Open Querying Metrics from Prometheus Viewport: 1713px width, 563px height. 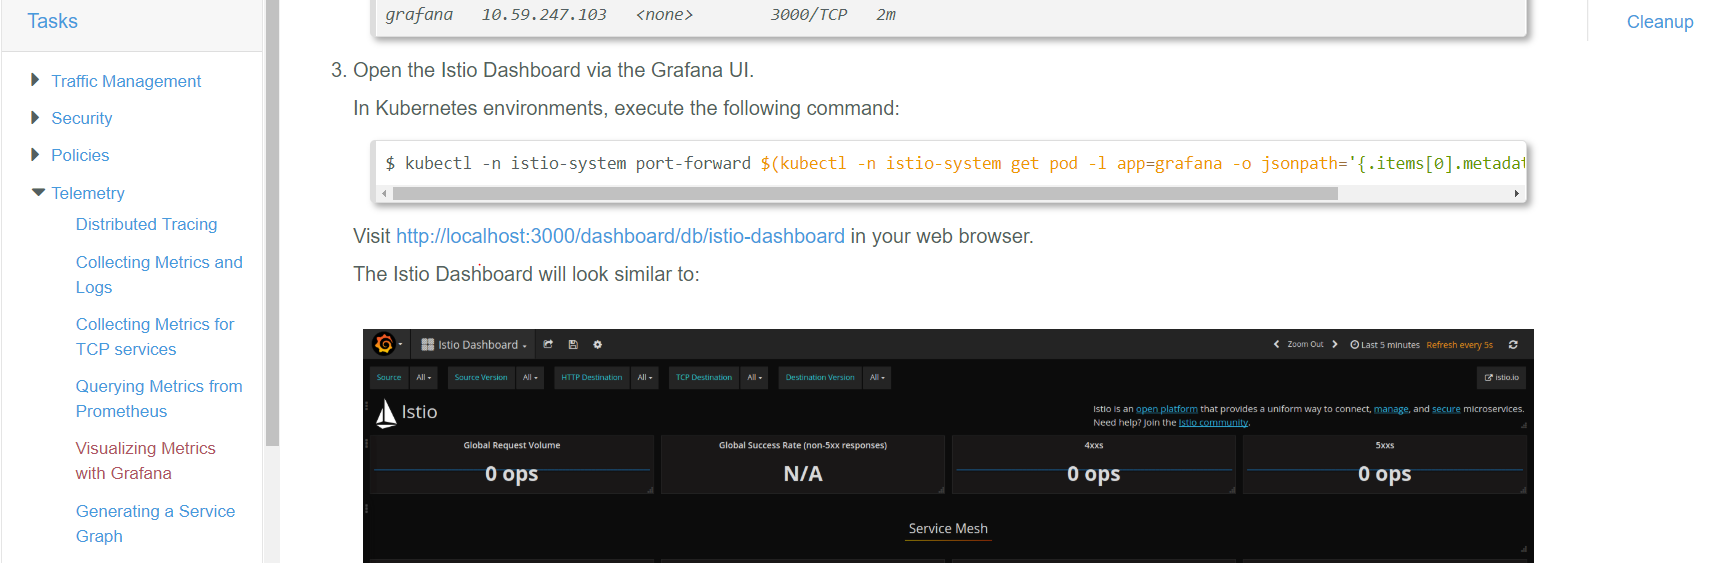point(159,398)
